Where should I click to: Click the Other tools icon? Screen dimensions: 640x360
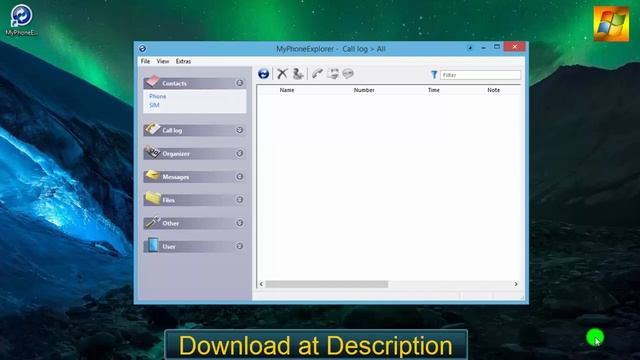(153, 222)
